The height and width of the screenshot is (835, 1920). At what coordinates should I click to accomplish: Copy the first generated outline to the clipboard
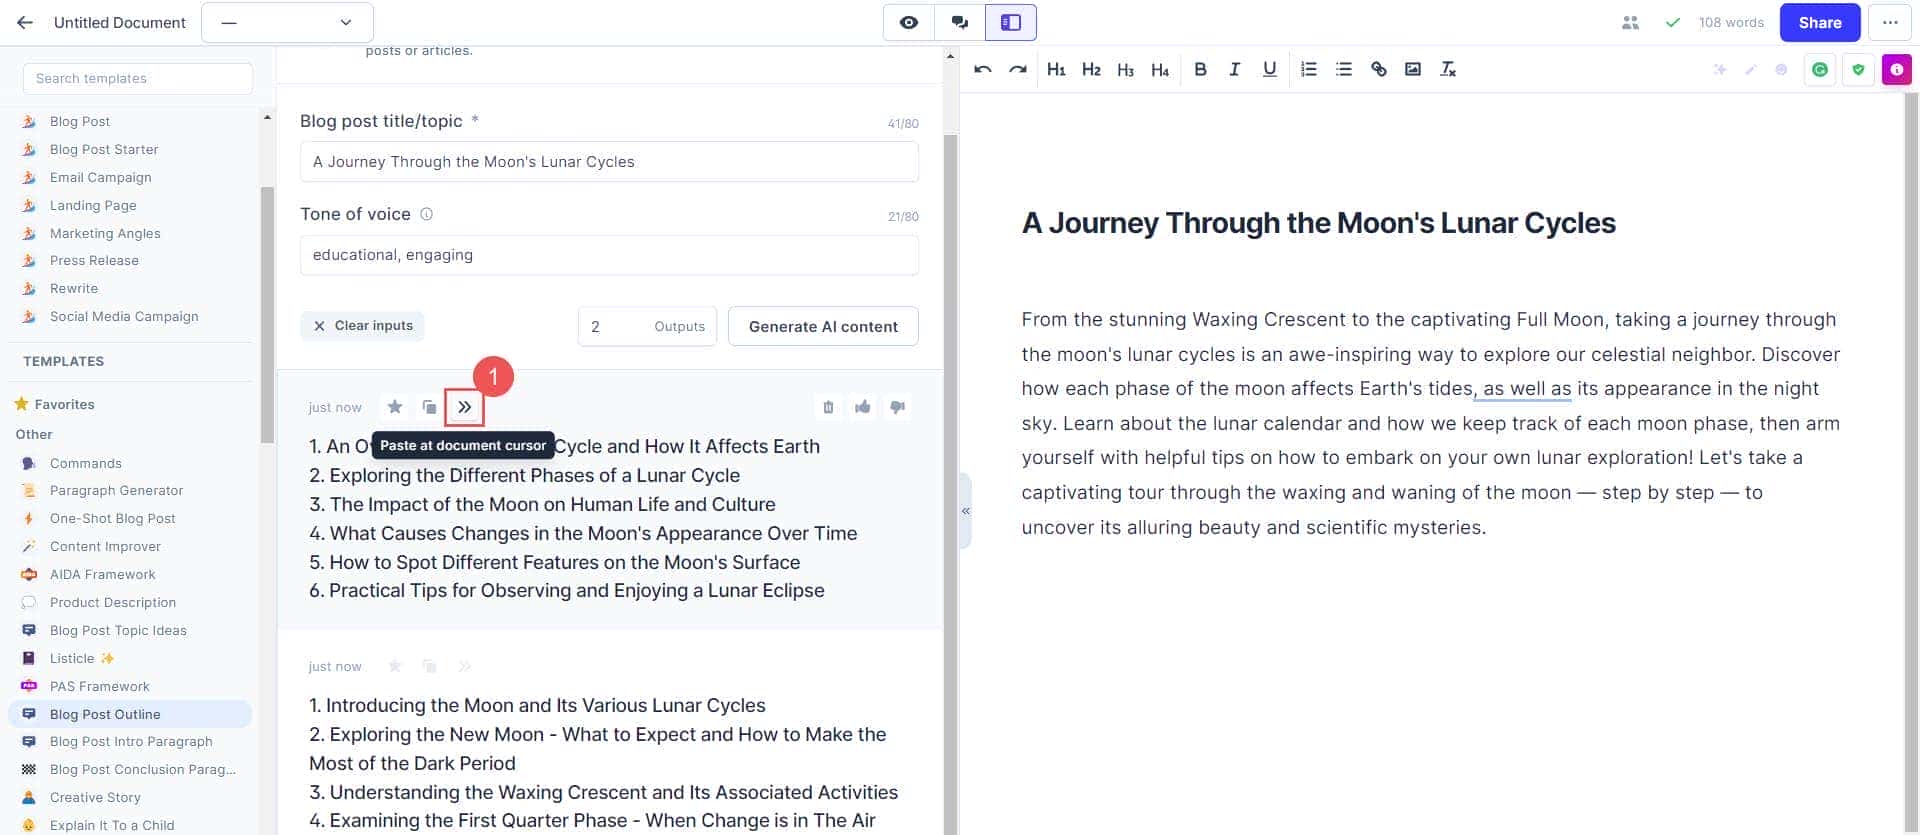[429, 407]
